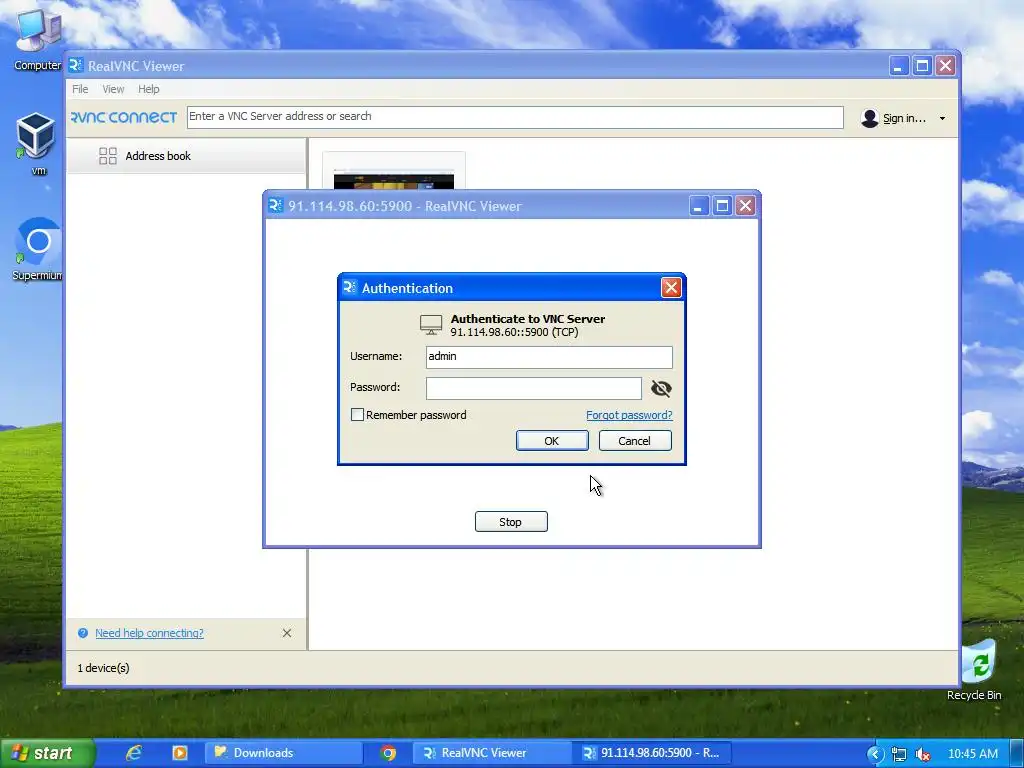
Task: Select Address book in sidebar
Action: click(186, 156)
